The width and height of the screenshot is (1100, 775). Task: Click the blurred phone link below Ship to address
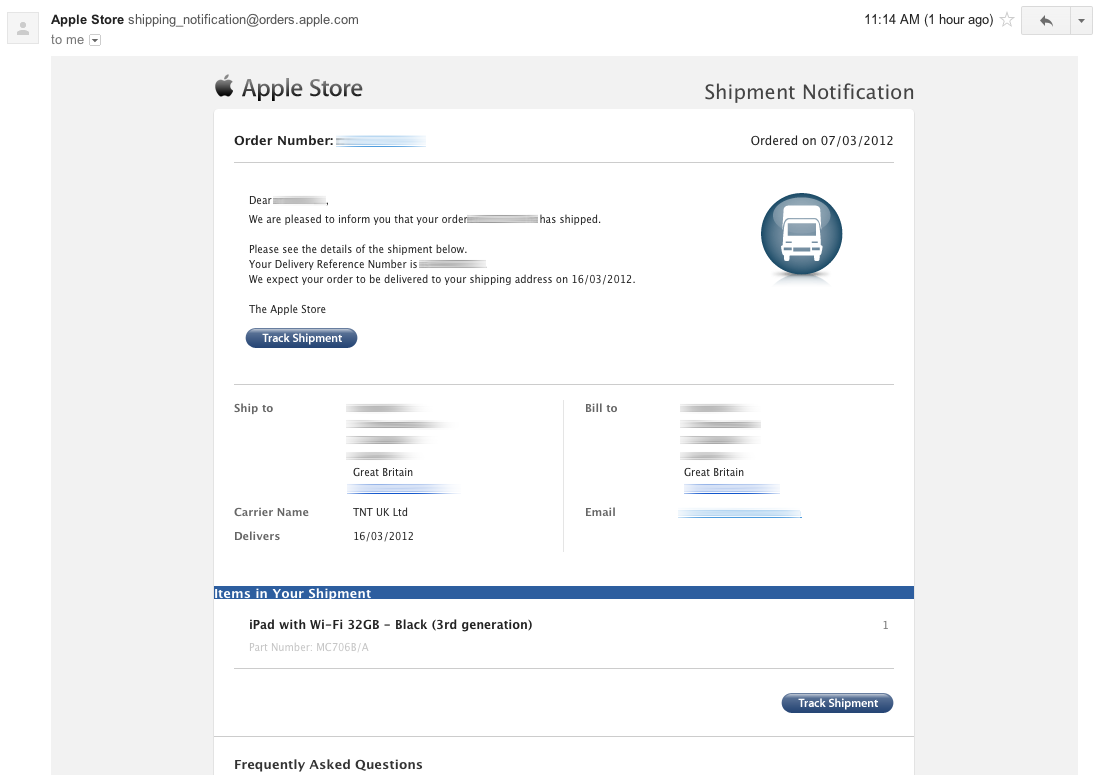403,488
